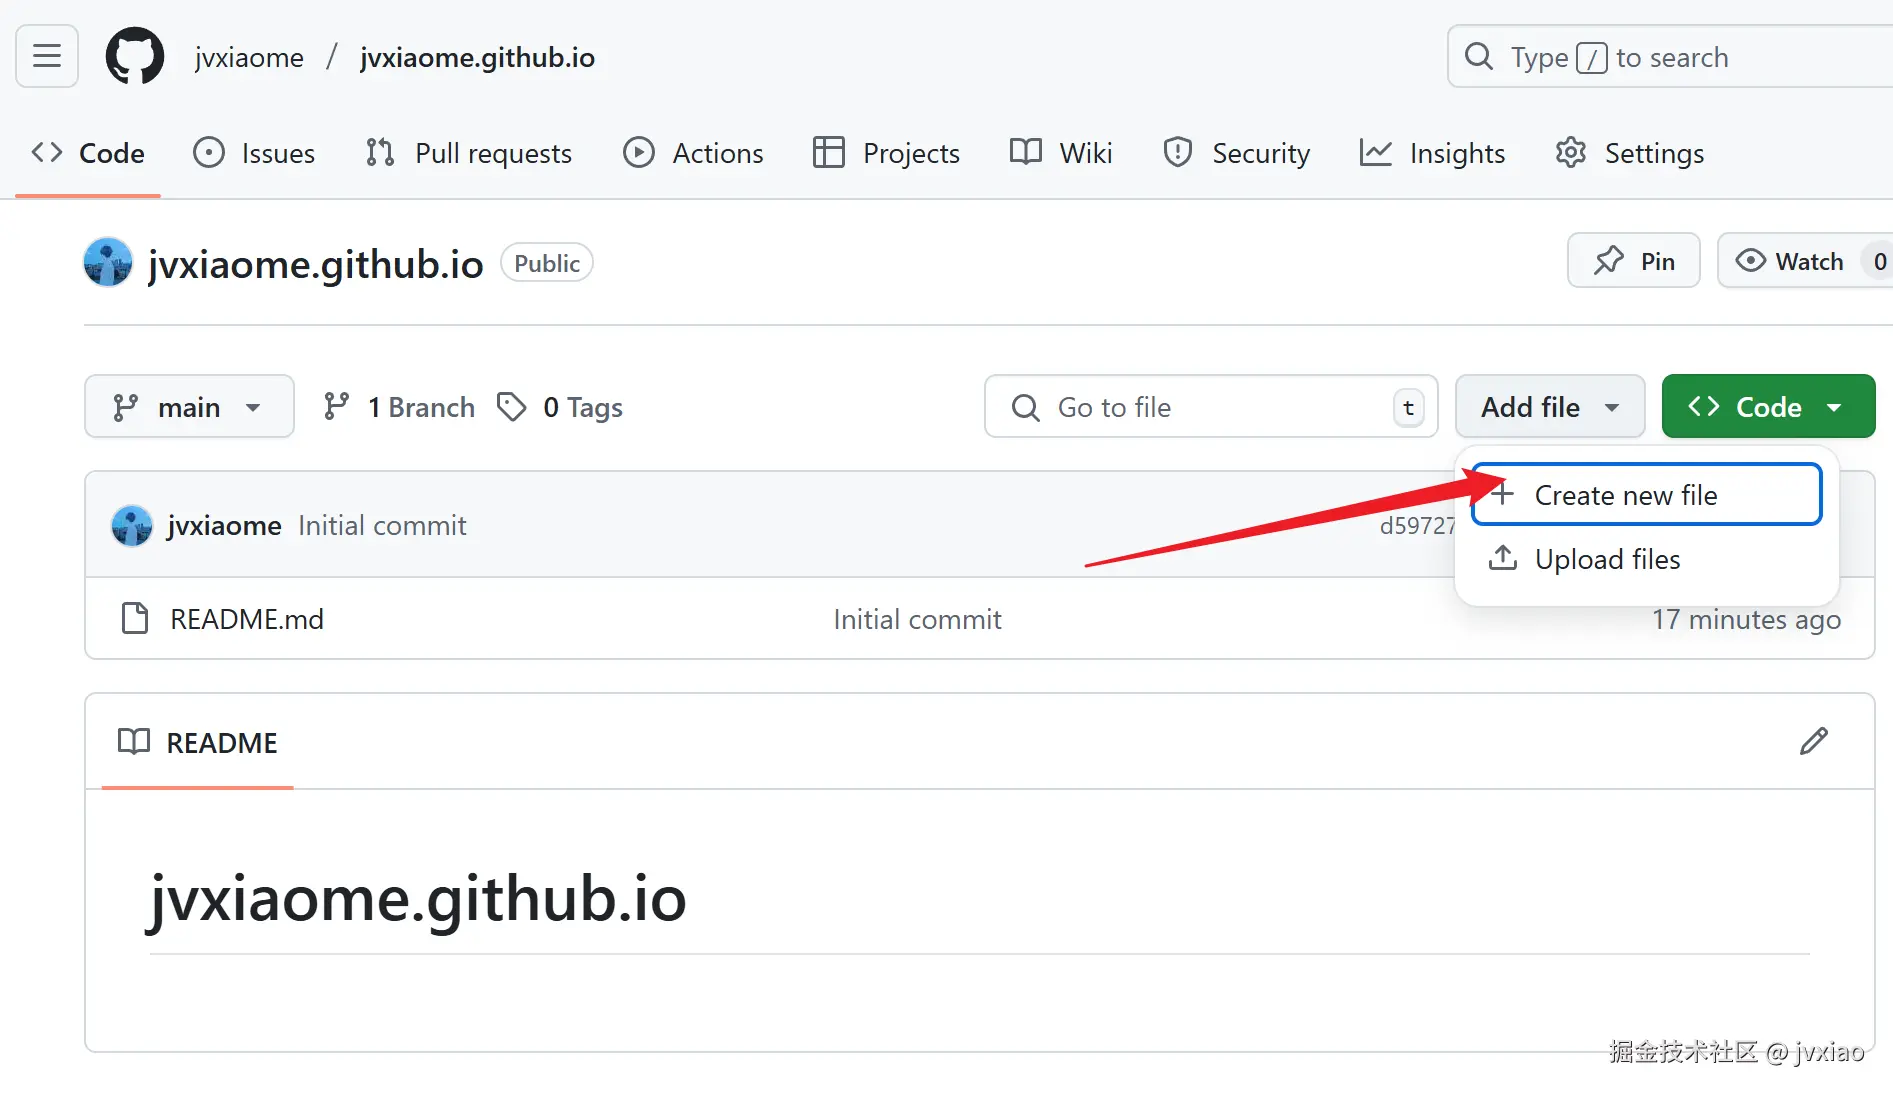The height and width of the screenshot is (1095, 1893).
Task: Open commit hash d59727
Action: coord(1417,526)
